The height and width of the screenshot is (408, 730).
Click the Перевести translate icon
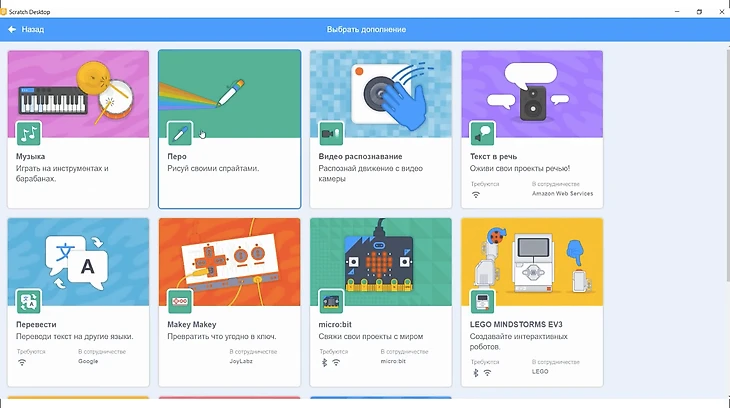coord(28,301)
